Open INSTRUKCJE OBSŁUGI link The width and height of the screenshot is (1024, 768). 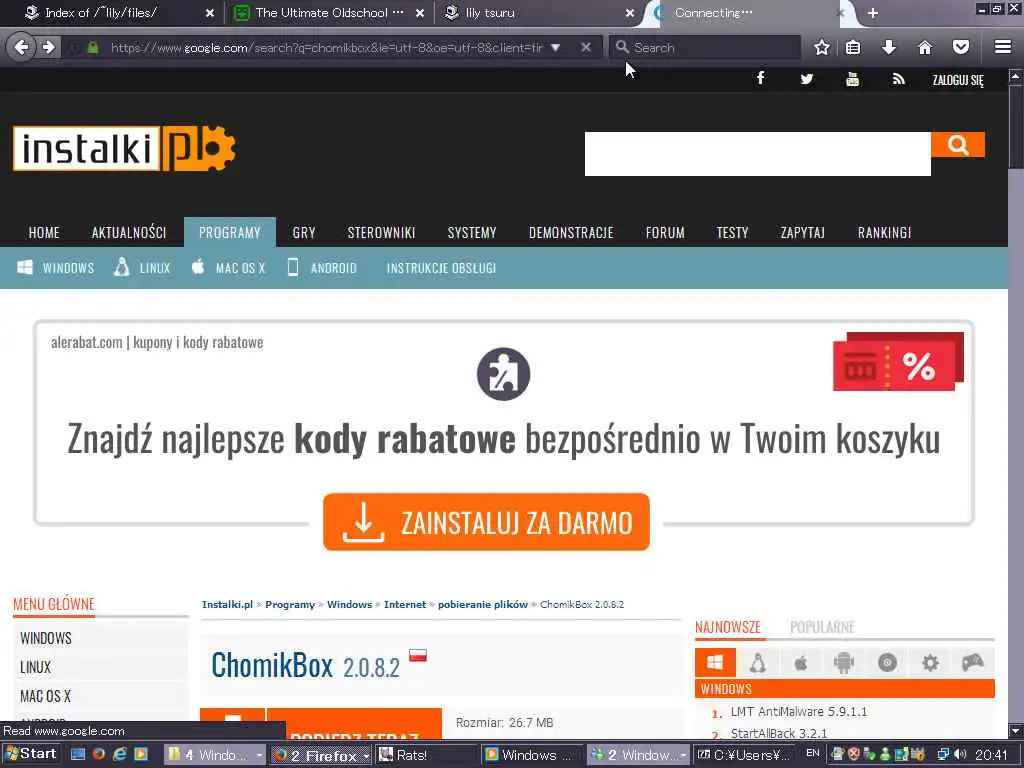point(441,268)
